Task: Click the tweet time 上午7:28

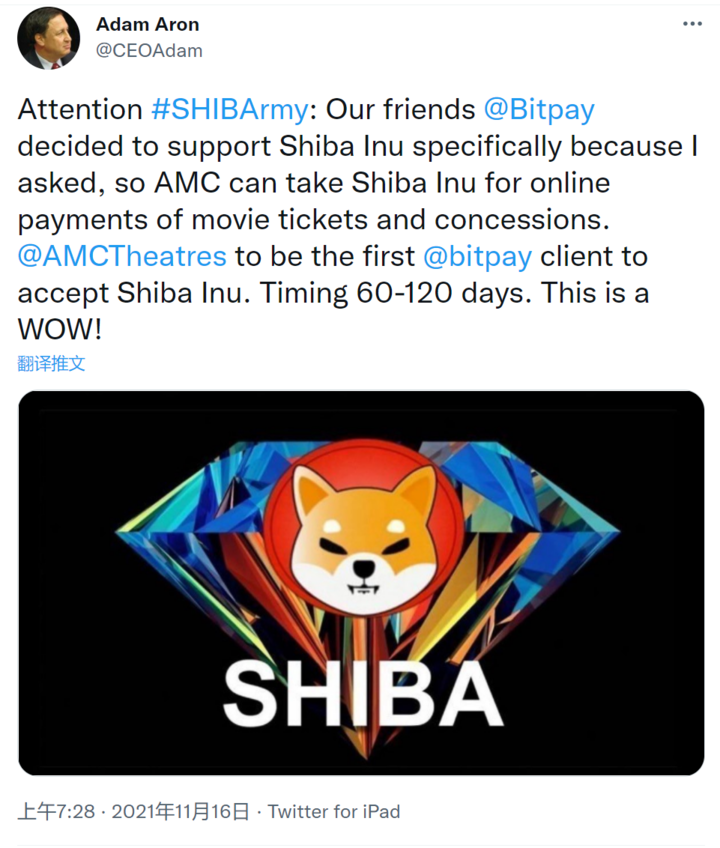Action: (56, 811)
